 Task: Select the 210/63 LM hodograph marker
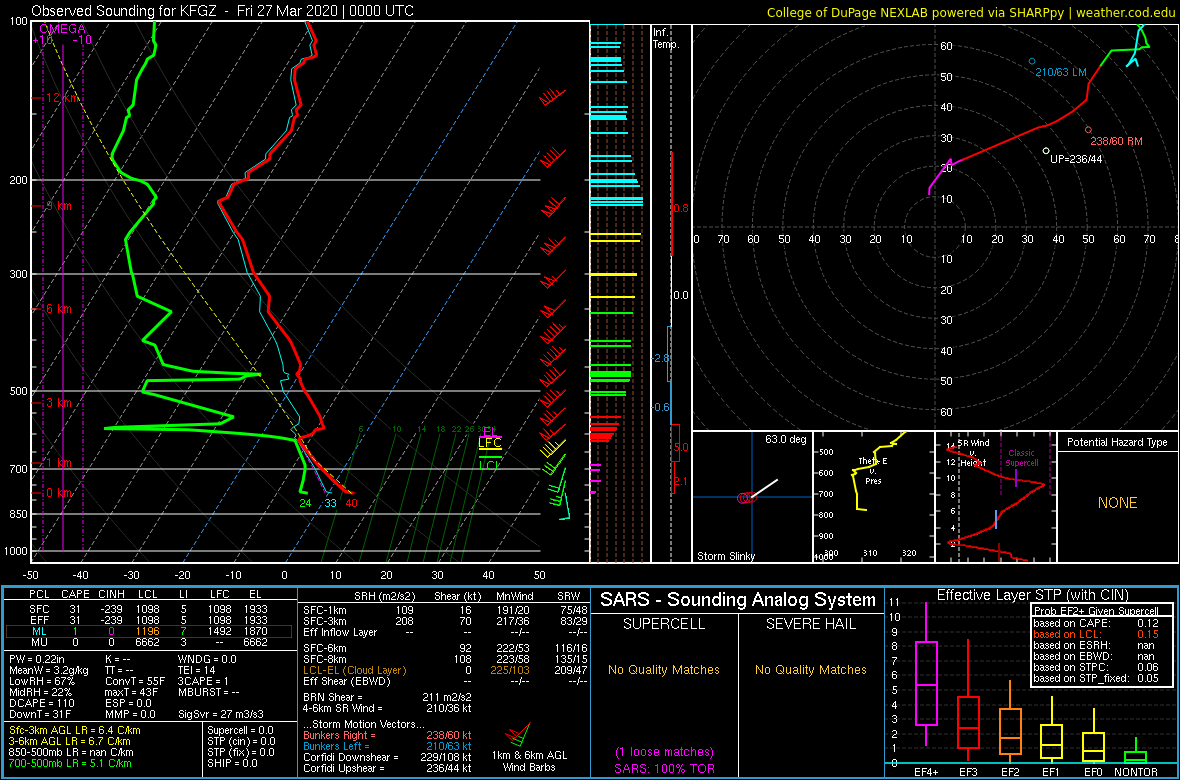click(x=1032, y=61)
